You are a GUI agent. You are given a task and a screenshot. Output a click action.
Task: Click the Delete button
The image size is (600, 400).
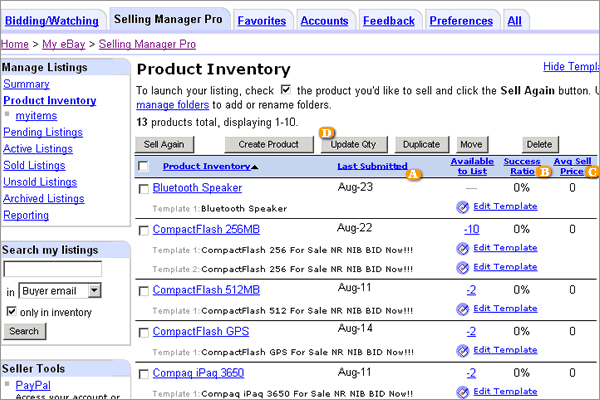pos(540,145)
